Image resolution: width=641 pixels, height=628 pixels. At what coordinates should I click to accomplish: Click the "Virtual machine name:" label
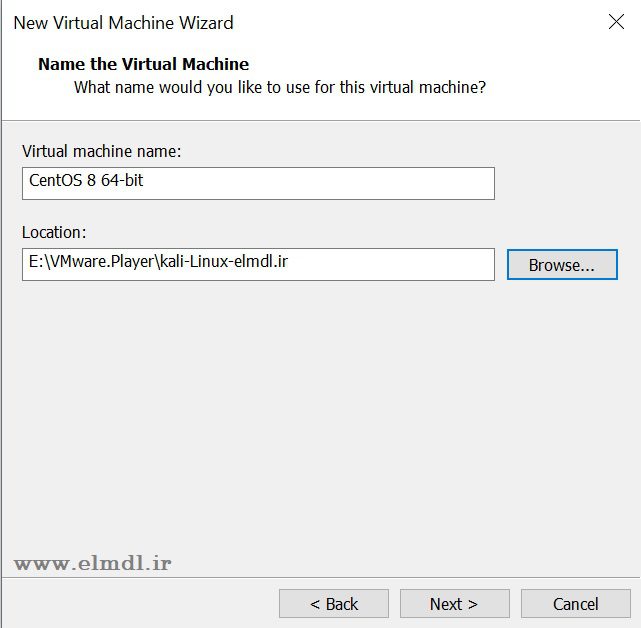[101, 151]
